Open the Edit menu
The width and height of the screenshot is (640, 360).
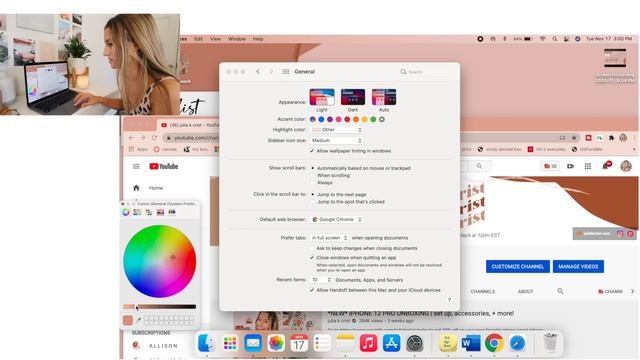199,39
